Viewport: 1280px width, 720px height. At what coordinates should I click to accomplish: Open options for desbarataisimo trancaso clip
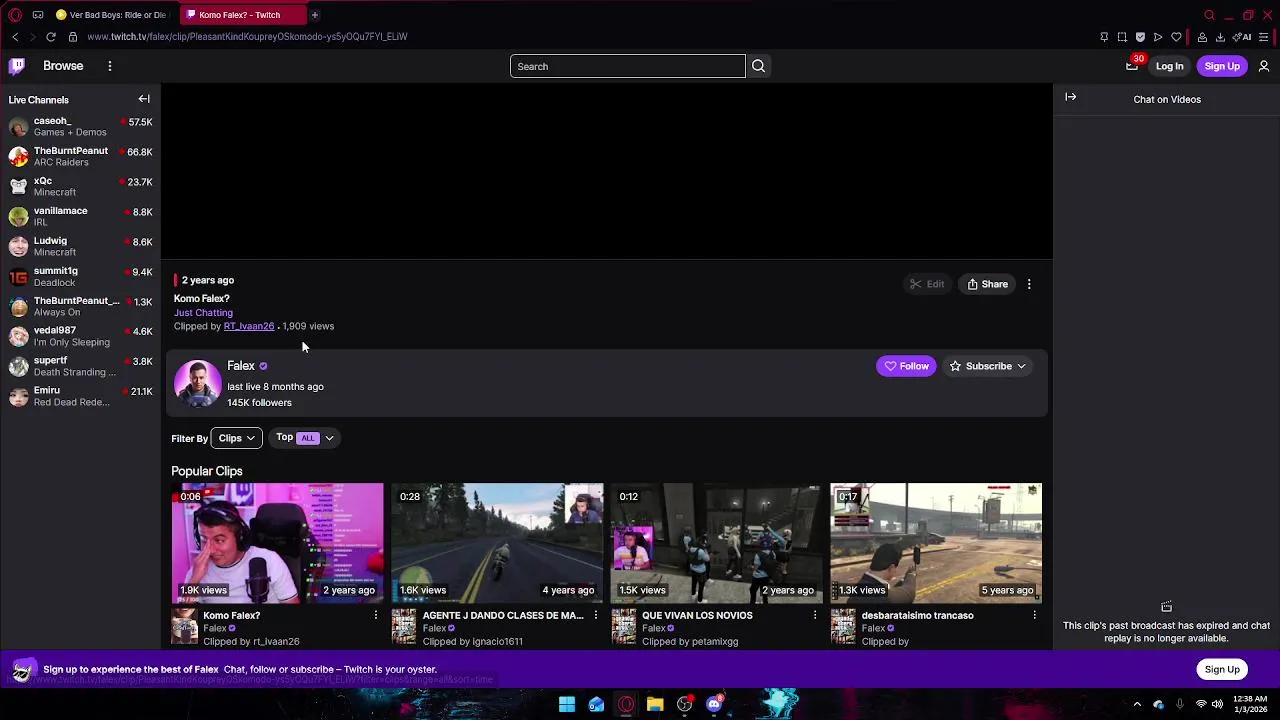pyautogui.click(x=1035, y=616)
